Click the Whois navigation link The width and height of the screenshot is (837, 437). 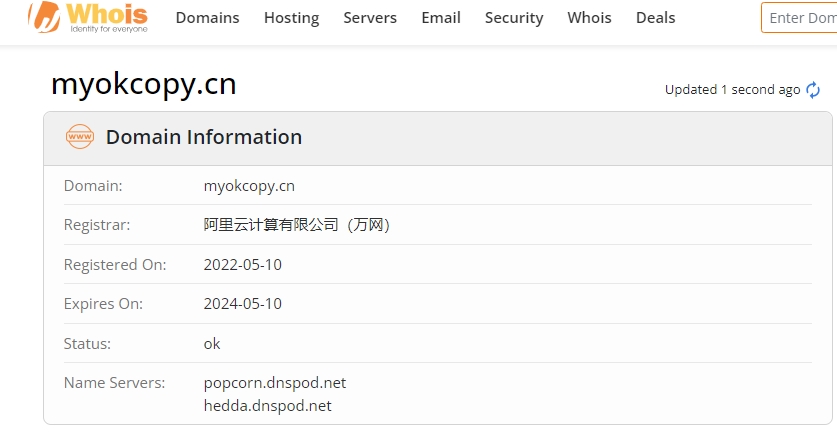[589, 18]
